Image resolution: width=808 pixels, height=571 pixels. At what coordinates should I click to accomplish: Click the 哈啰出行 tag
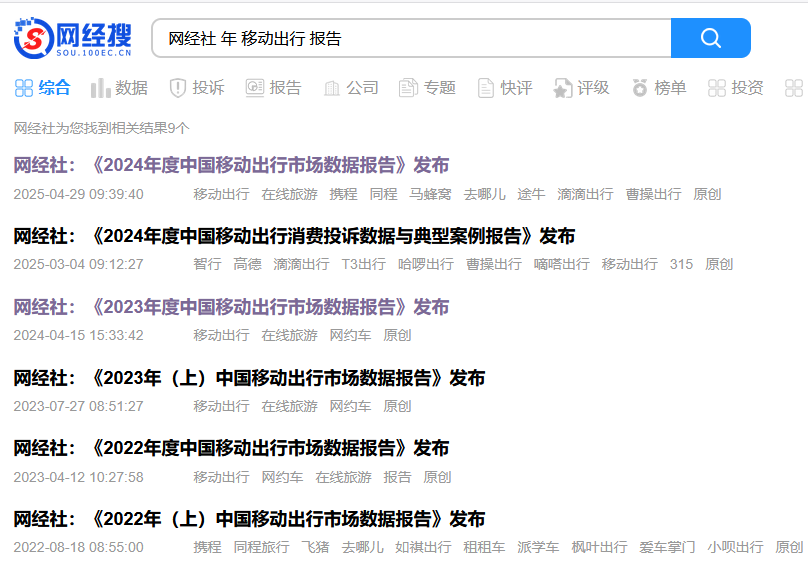point(426,264)
